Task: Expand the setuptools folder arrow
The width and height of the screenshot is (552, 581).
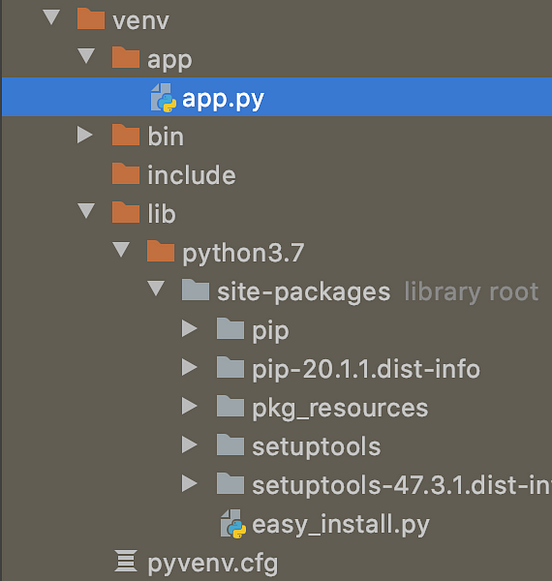Action: (189, 445)
